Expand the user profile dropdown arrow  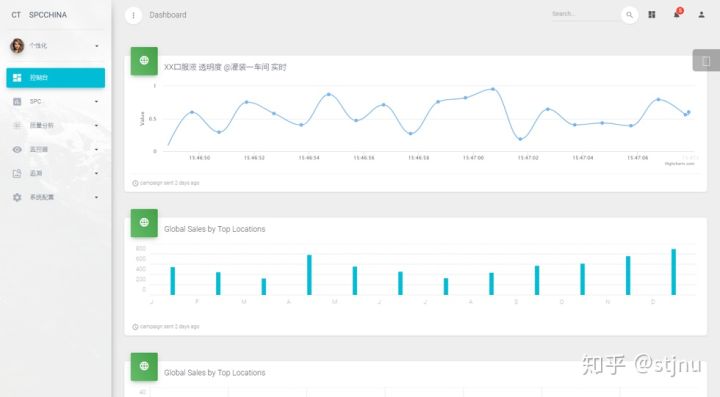[96, 46]
